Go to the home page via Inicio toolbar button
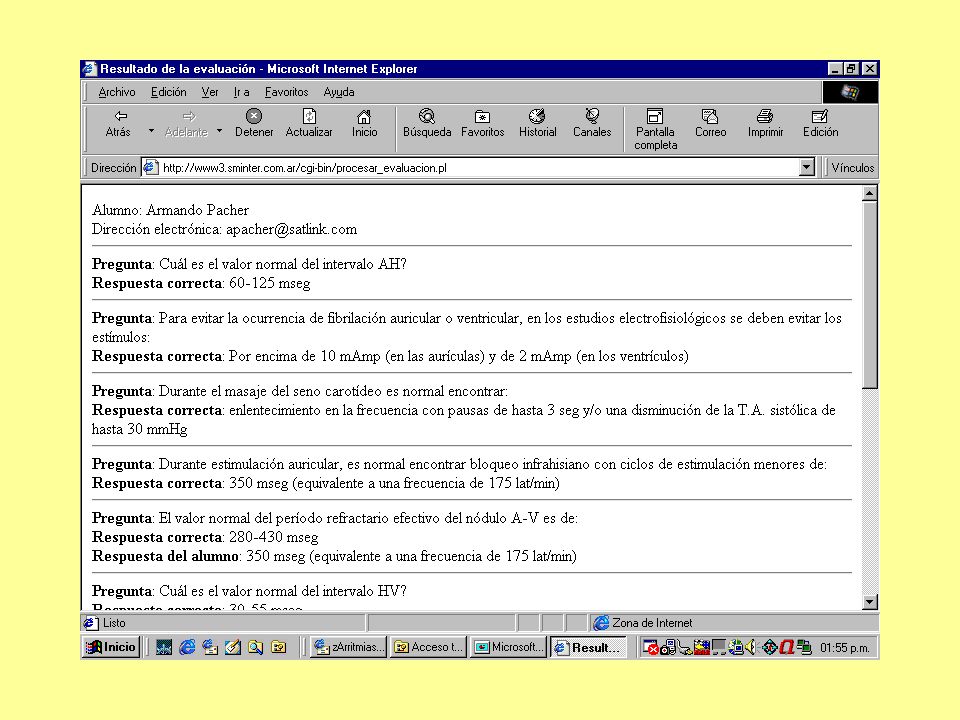 [x=364, y=124]
